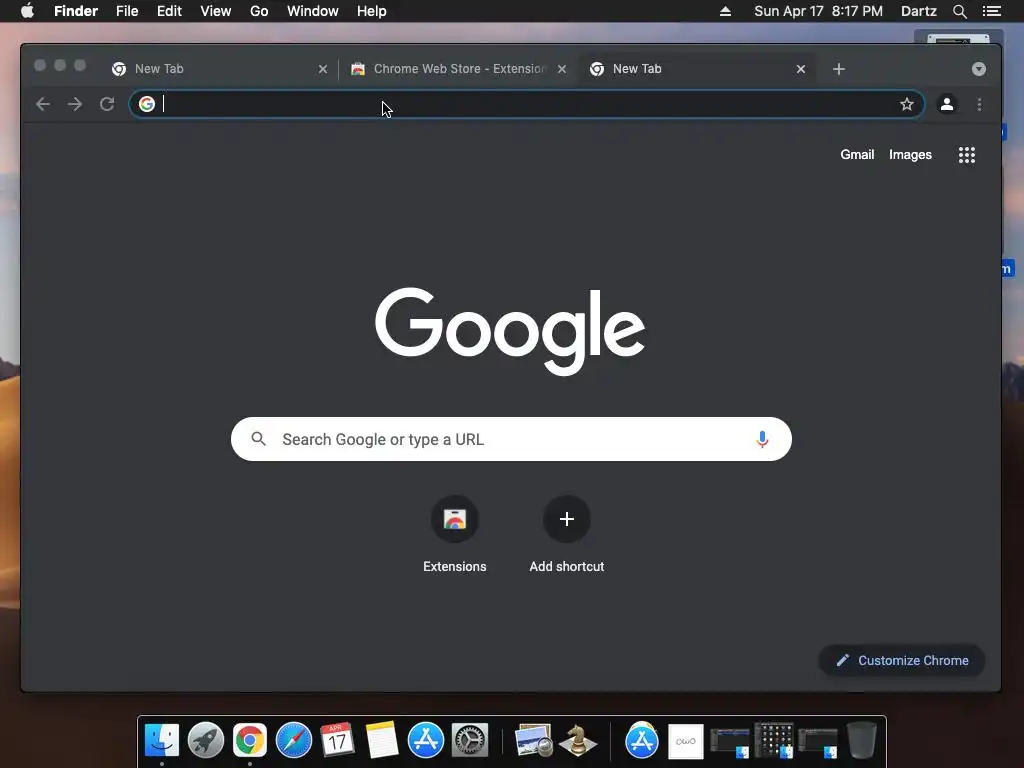Close the first New Tab tab
This screenshot has height=768, width=1024.
[x=323, y=69]
